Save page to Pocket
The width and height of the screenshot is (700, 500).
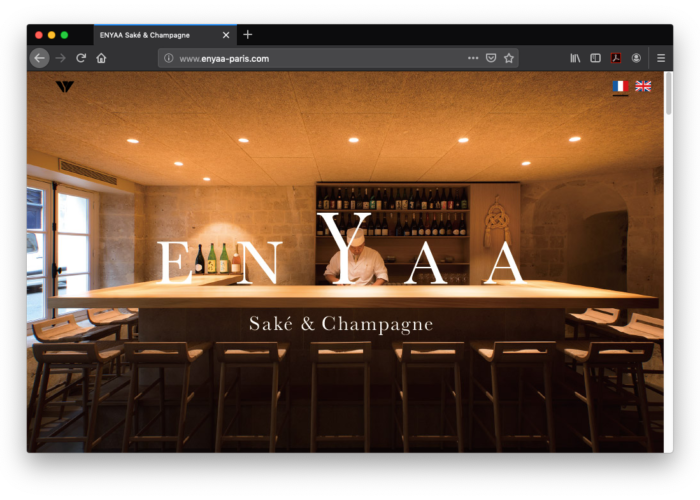491,58
